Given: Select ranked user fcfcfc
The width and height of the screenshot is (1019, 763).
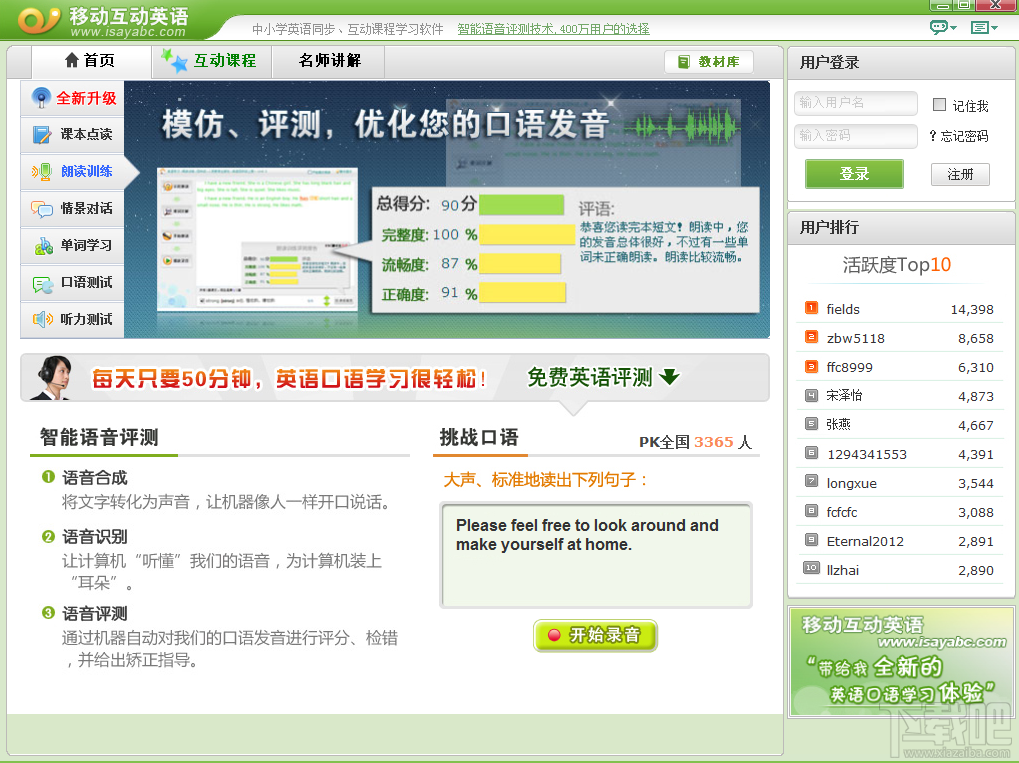Looking at the screenshot, I should 899,512.
